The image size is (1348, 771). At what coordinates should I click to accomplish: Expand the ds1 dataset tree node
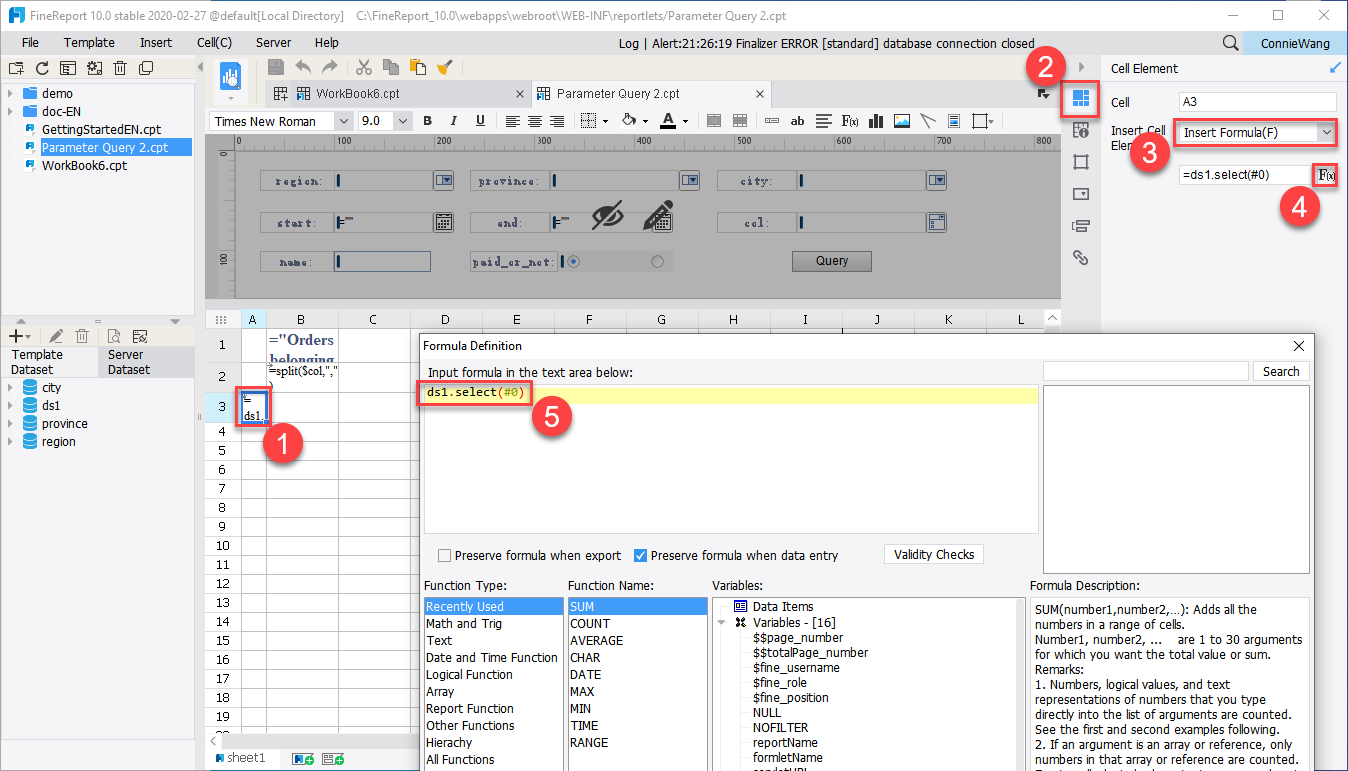pyautogui.click(x=12, y=405)
